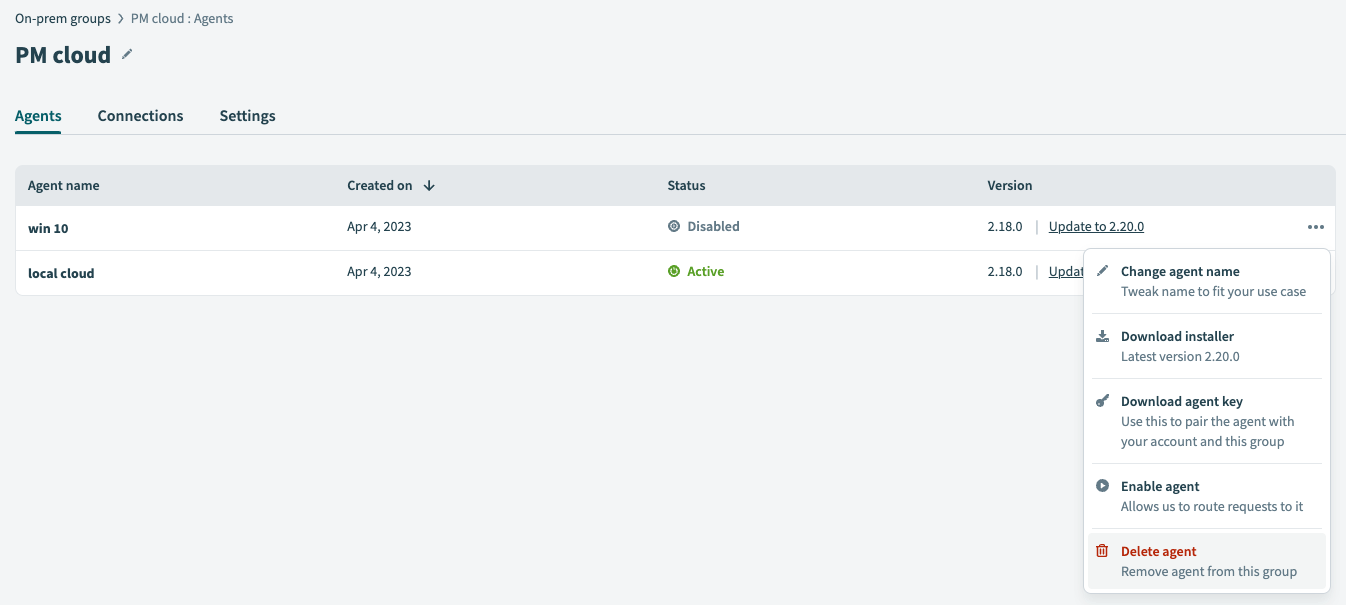
Task: Click the download icon beside Download installer
Action: [x=1102, y=336]
